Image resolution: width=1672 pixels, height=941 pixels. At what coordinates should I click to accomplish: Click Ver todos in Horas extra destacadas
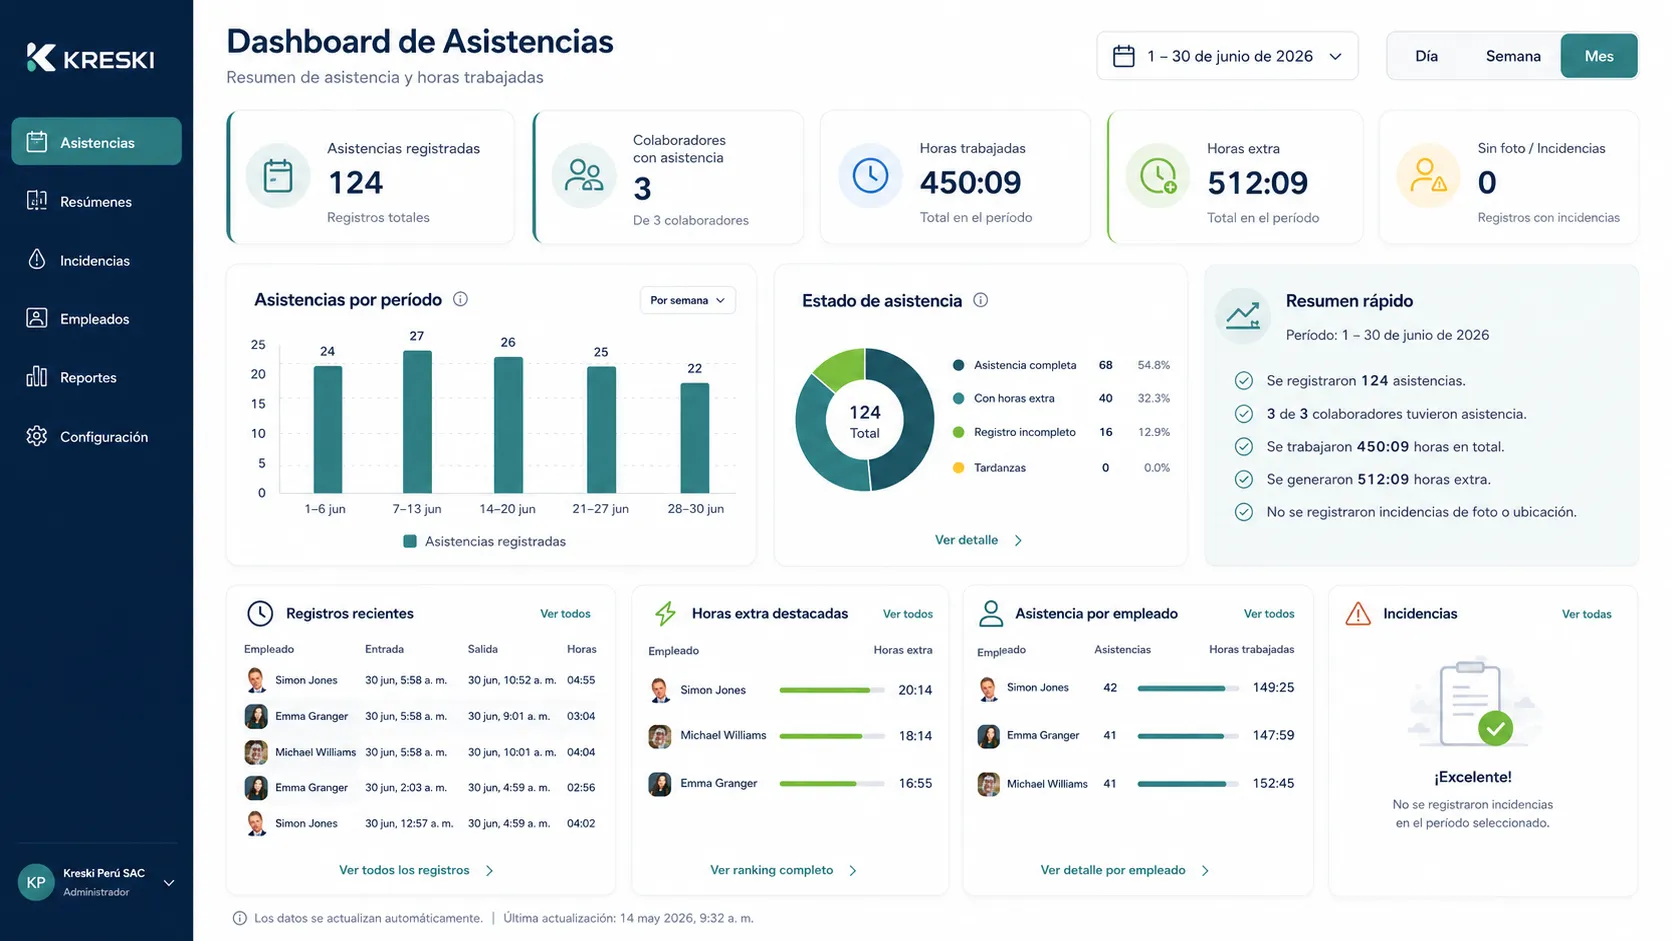[x=908, y=614]
